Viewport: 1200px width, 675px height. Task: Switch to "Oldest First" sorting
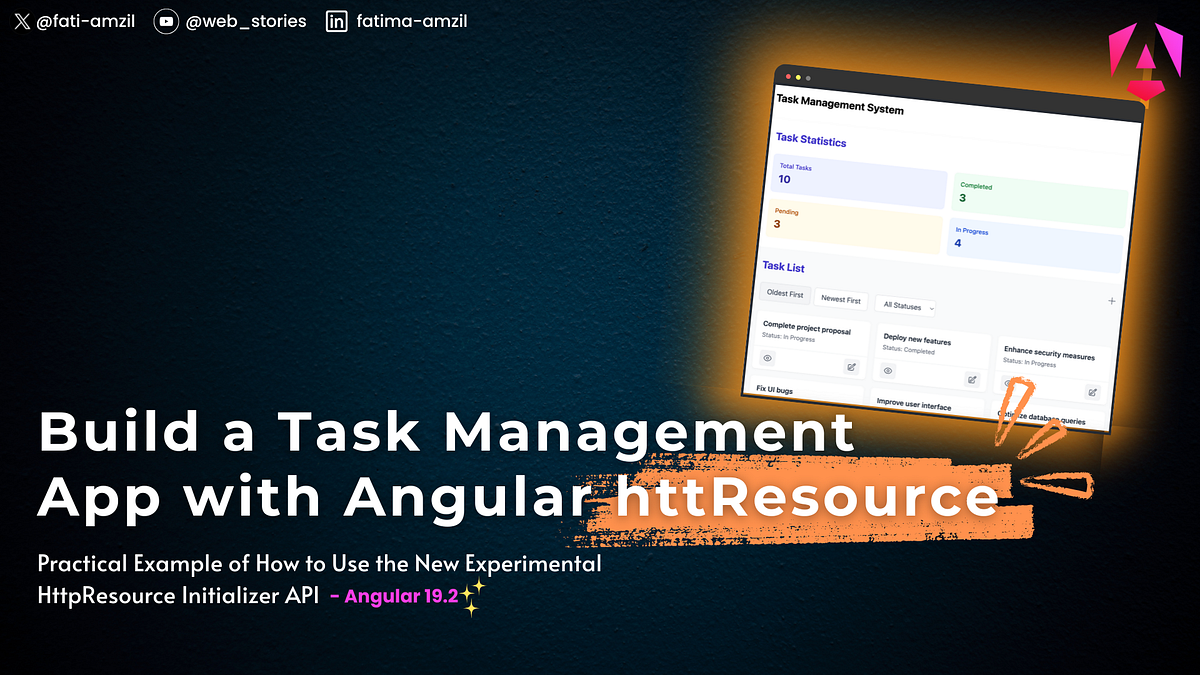(785, 294)
